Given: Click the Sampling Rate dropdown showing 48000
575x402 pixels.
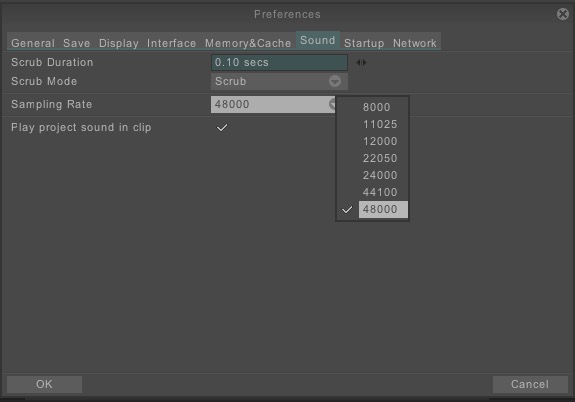Looking at the screenshot, I should [x=273, y=105].
